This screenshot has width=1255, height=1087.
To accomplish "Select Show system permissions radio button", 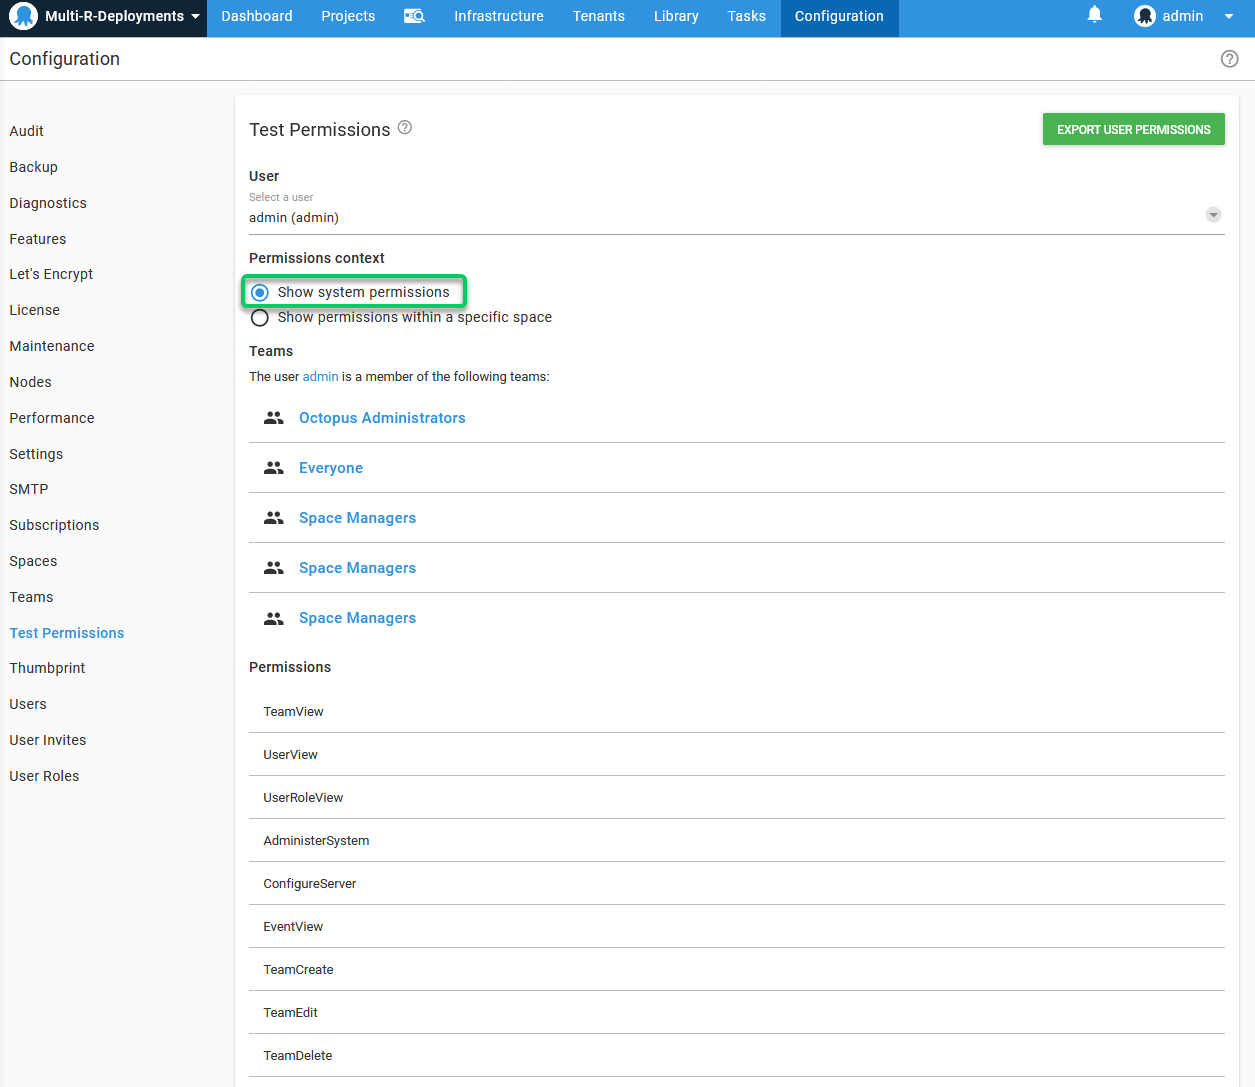I will point(260,292).
